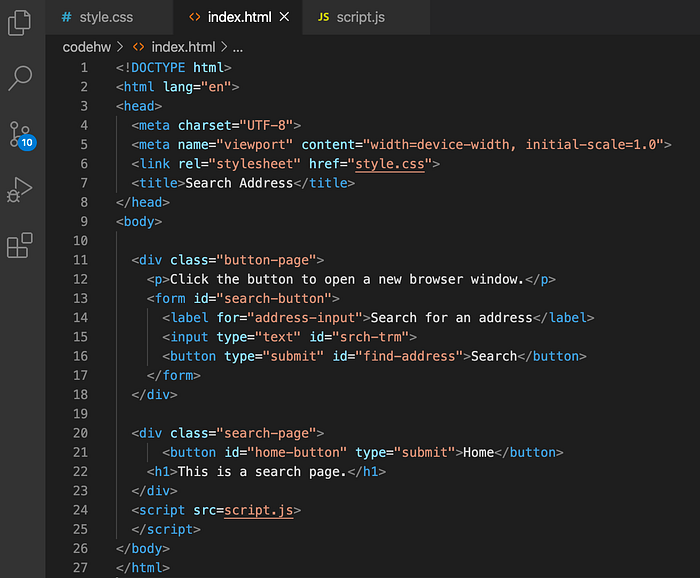Click the opening head tag on line 3
The image size is (700, 578).
pos(139,106)
